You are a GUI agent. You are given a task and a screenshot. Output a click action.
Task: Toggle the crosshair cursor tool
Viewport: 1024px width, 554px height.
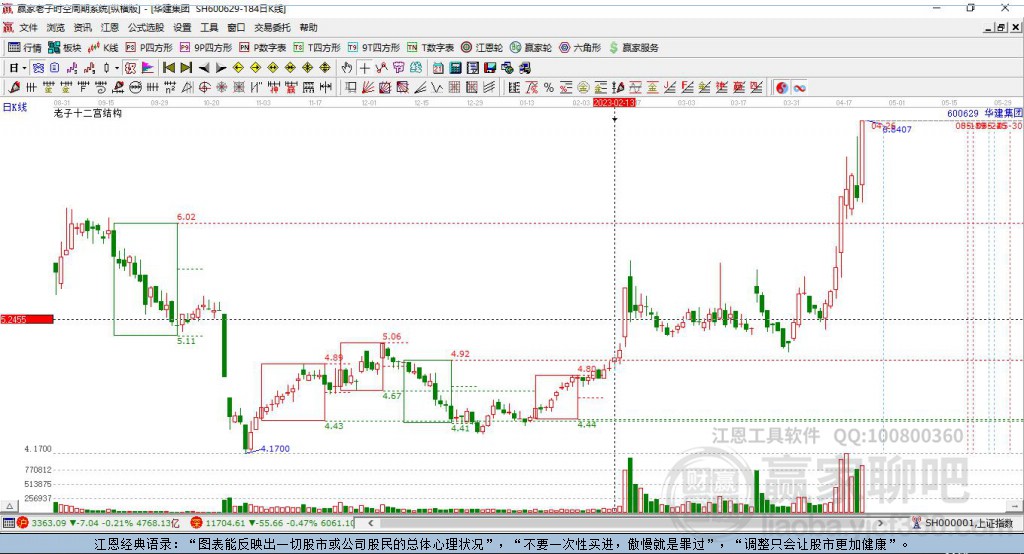[364, 68]
